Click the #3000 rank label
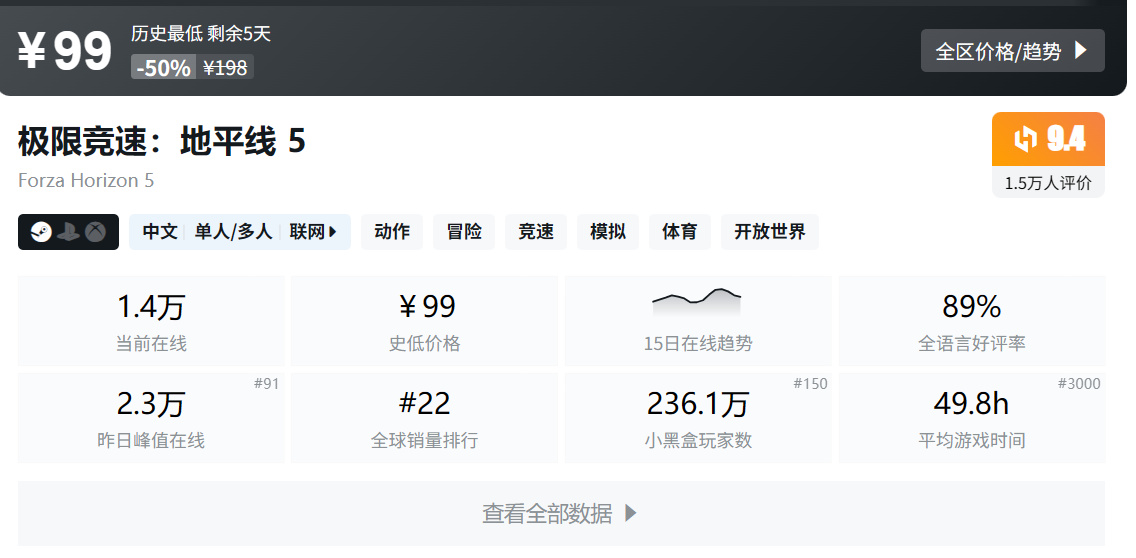Screen dimensions: 1136x558 click(x=1079, y=384)
